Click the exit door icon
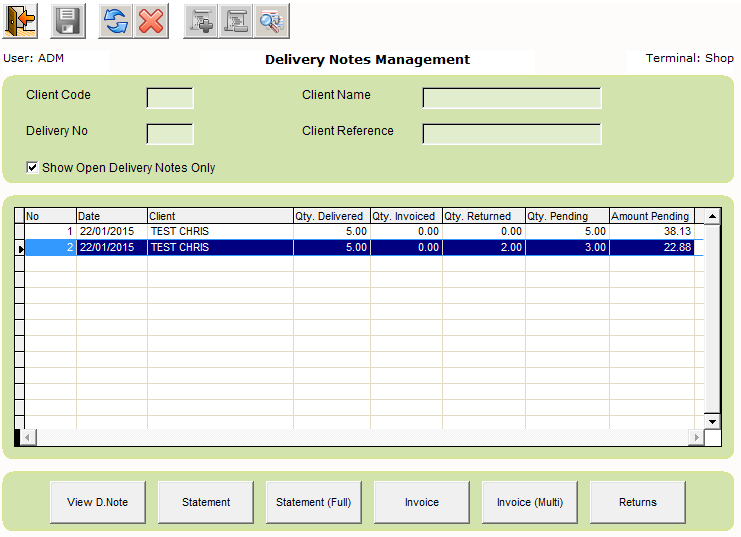741x537 pixels. 20,20
